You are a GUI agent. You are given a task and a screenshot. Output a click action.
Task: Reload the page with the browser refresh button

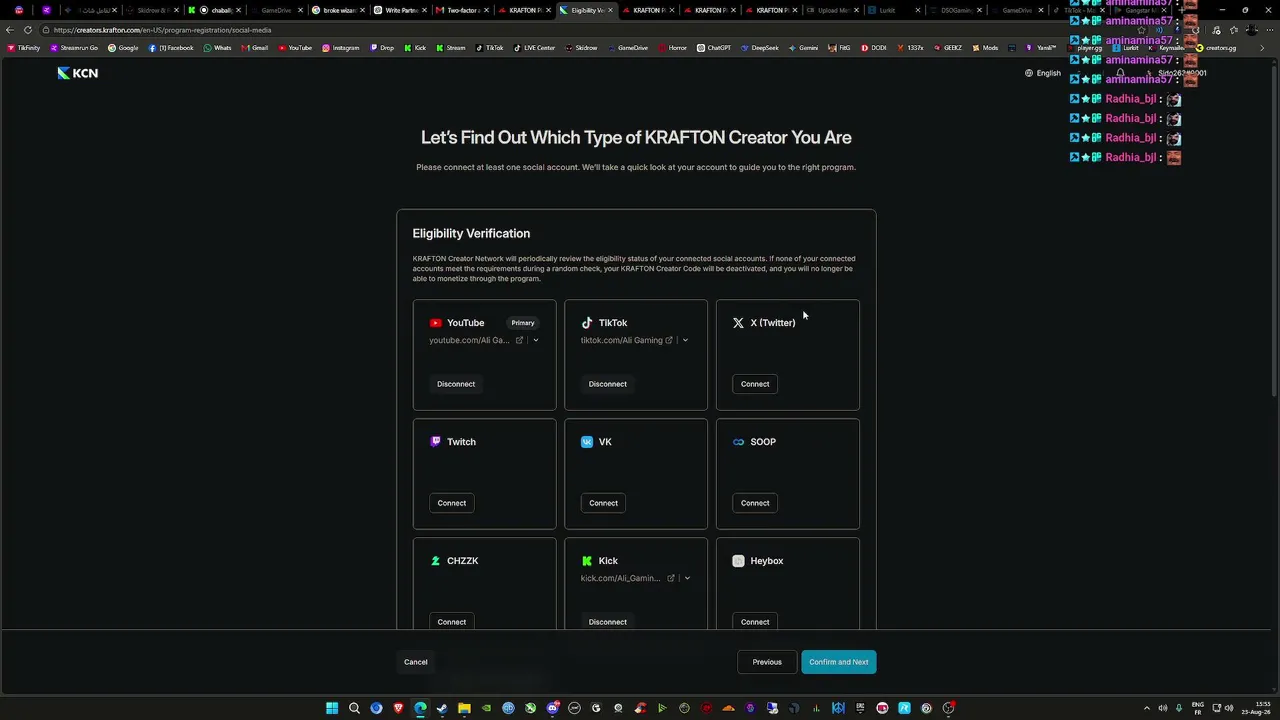click(x=28, y=30)
